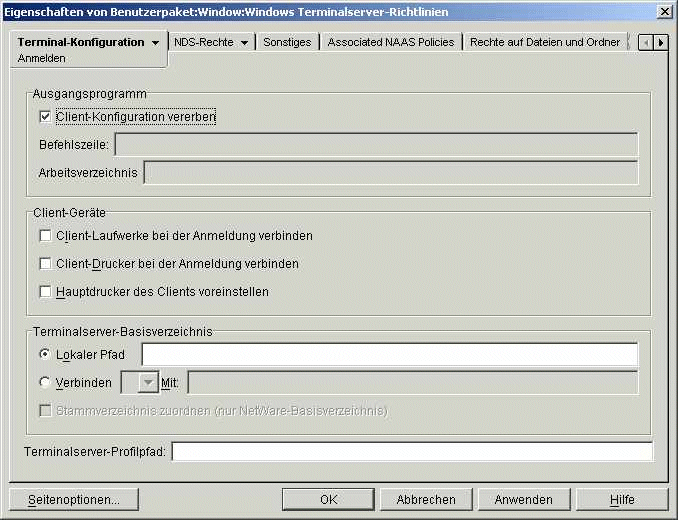Open Rechte auf Dateien und Ordner tab
The image size is (678, 520).
click(x=545, y=42)
